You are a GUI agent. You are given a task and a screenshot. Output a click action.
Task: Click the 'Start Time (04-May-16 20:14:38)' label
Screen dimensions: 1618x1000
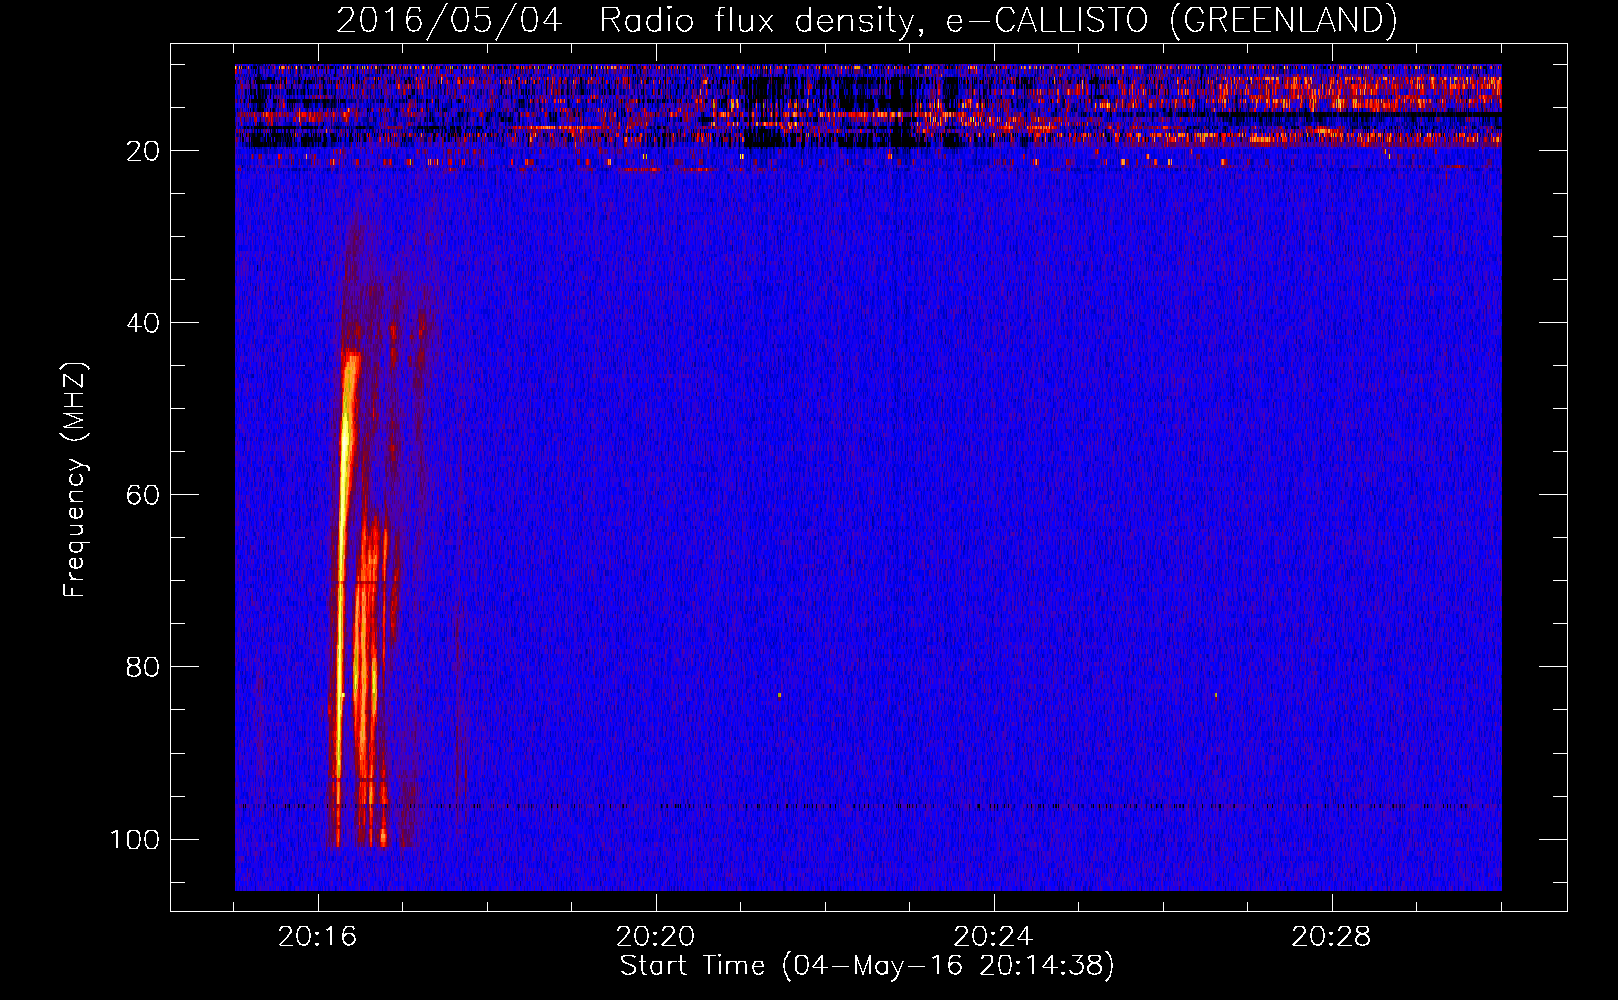click(x=866, y=966)
